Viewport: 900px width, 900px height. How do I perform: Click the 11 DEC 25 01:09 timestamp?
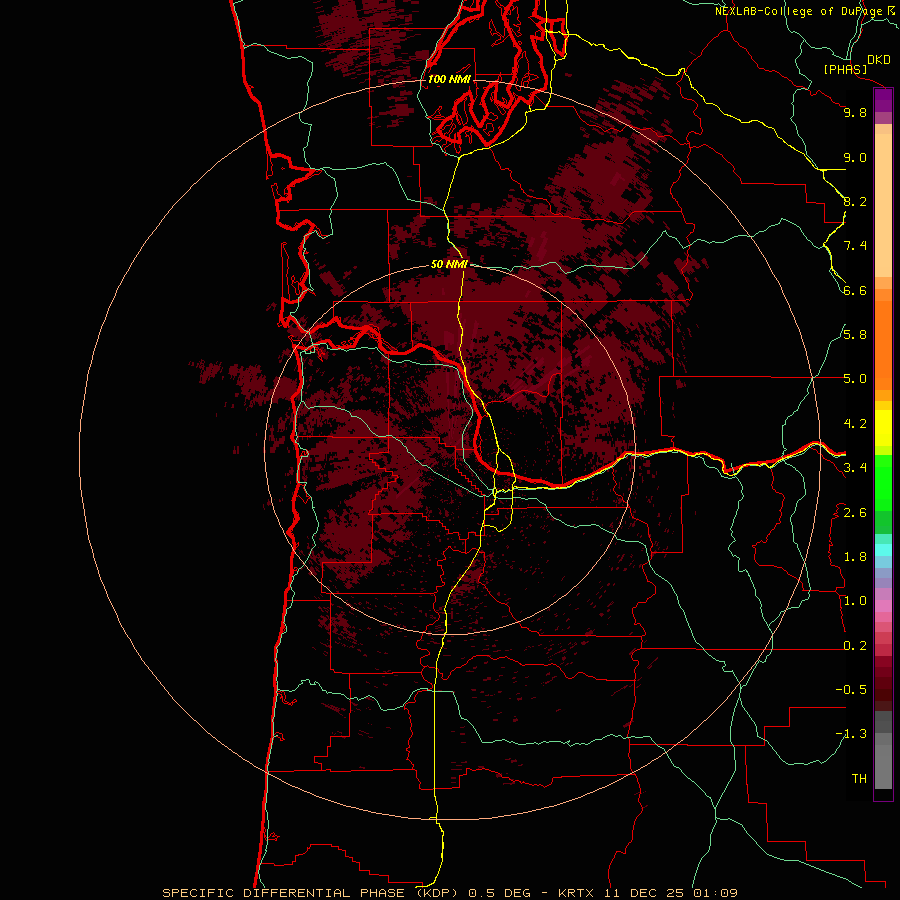pyautogui.click(x=670, y=893)
